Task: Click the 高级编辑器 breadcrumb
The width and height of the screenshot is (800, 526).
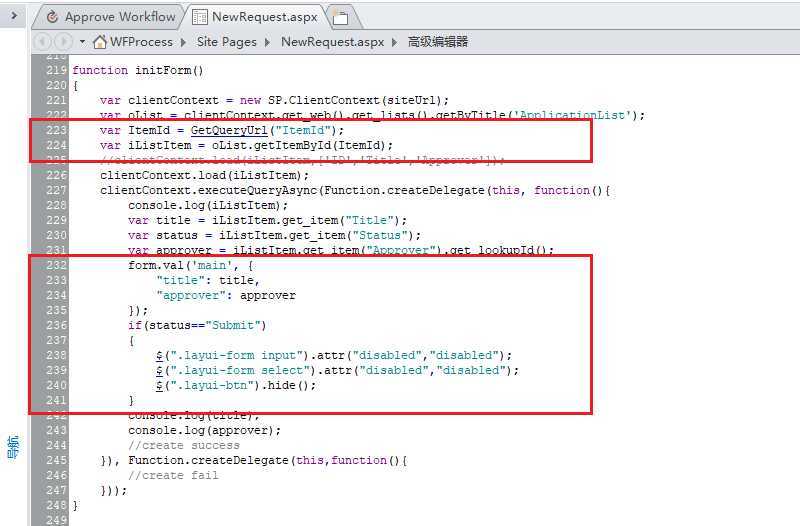Action: click(438, 42)
